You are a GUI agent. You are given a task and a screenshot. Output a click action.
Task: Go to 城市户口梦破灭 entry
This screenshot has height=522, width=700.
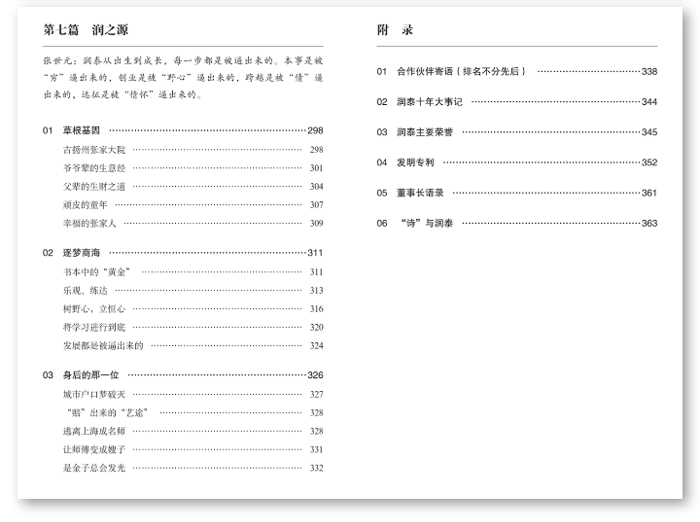coord(94,394)
